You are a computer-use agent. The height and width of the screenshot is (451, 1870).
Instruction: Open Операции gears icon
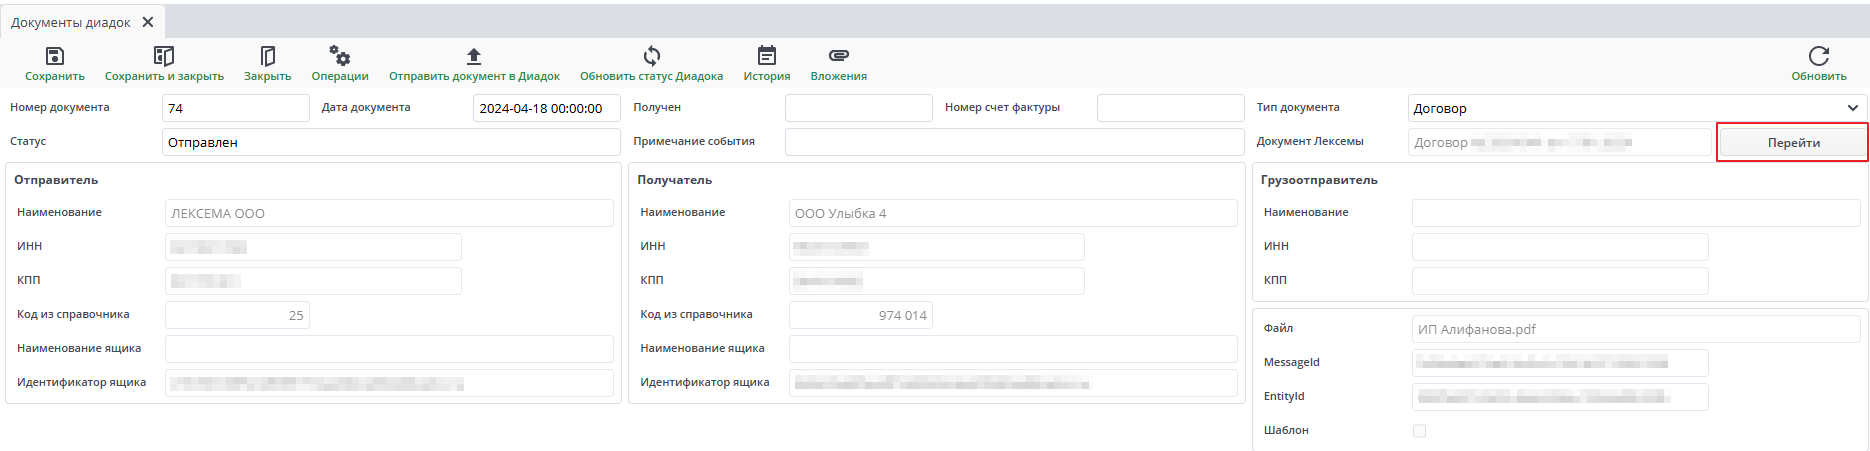coord(340,57)
